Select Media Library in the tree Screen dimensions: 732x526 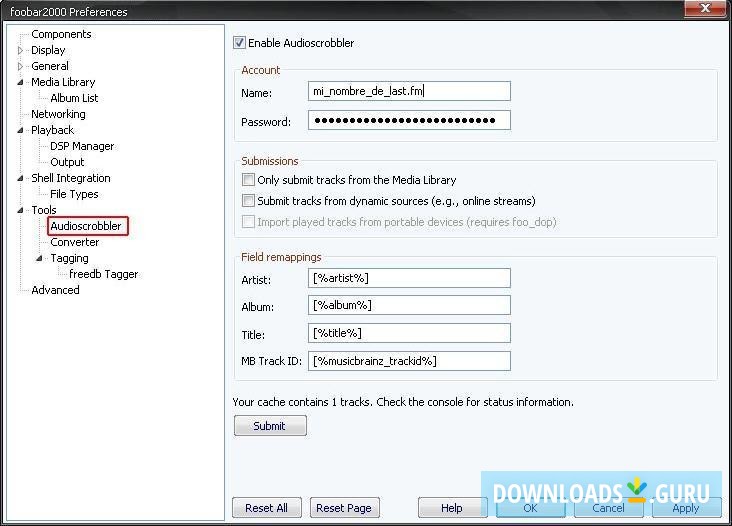[63, 82]
